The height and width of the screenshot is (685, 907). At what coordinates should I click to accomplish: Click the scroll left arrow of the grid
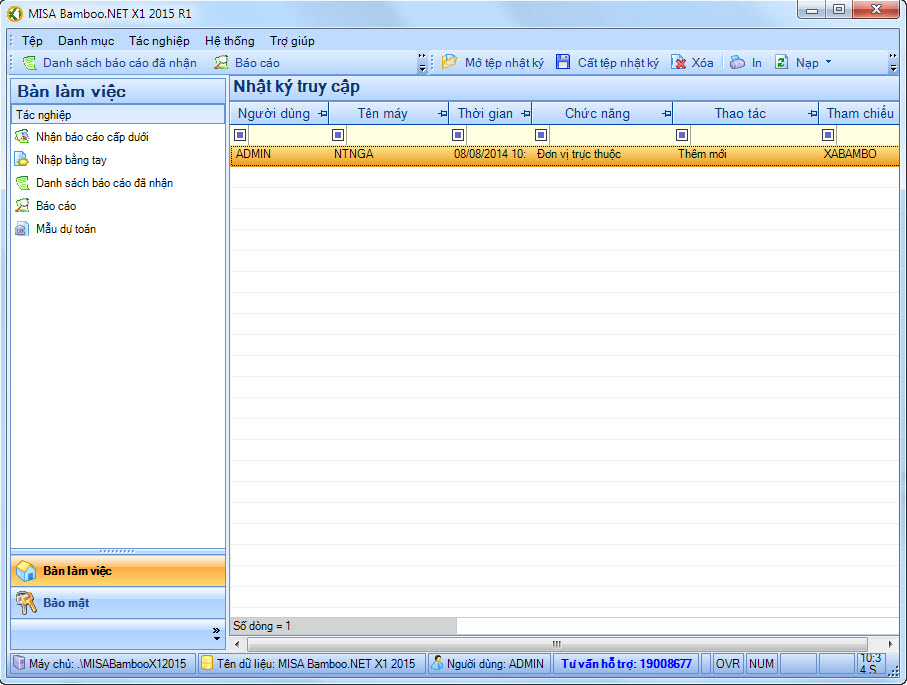[x=237, y=644]
